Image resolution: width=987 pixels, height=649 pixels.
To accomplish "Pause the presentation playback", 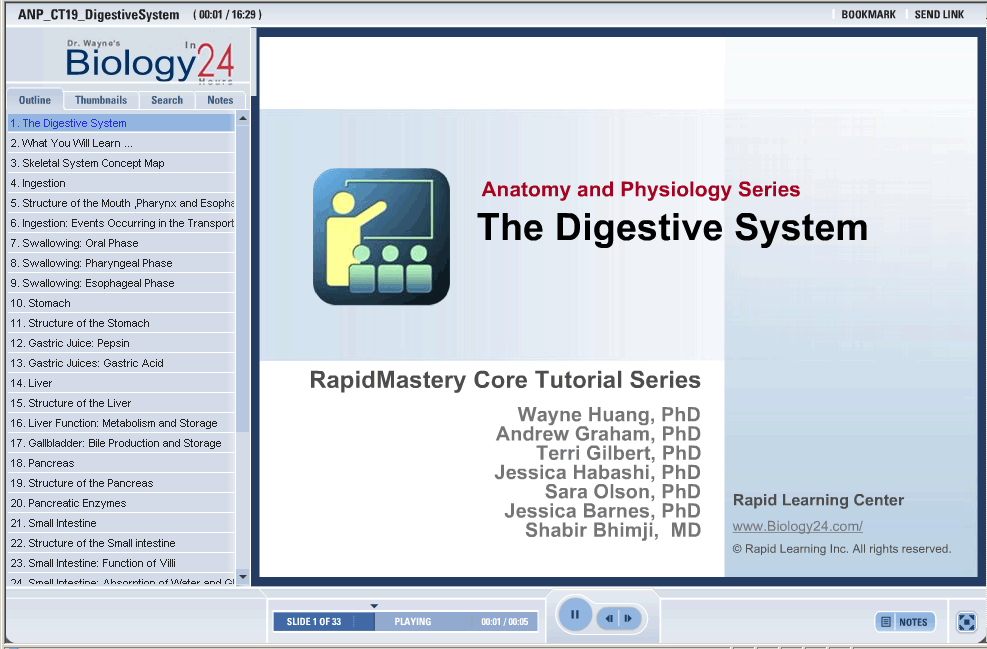I will pos(575,615).
